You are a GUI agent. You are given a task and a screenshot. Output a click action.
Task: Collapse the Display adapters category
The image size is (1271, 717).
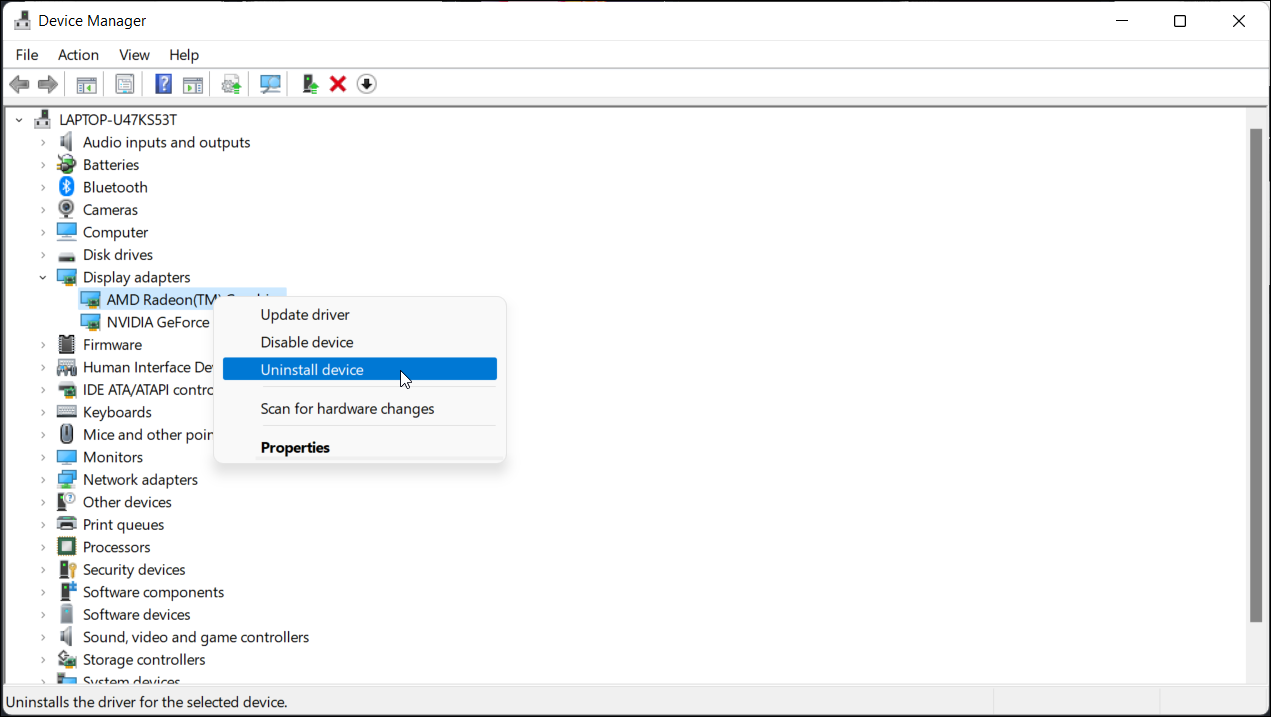click(x=43, y=277)
